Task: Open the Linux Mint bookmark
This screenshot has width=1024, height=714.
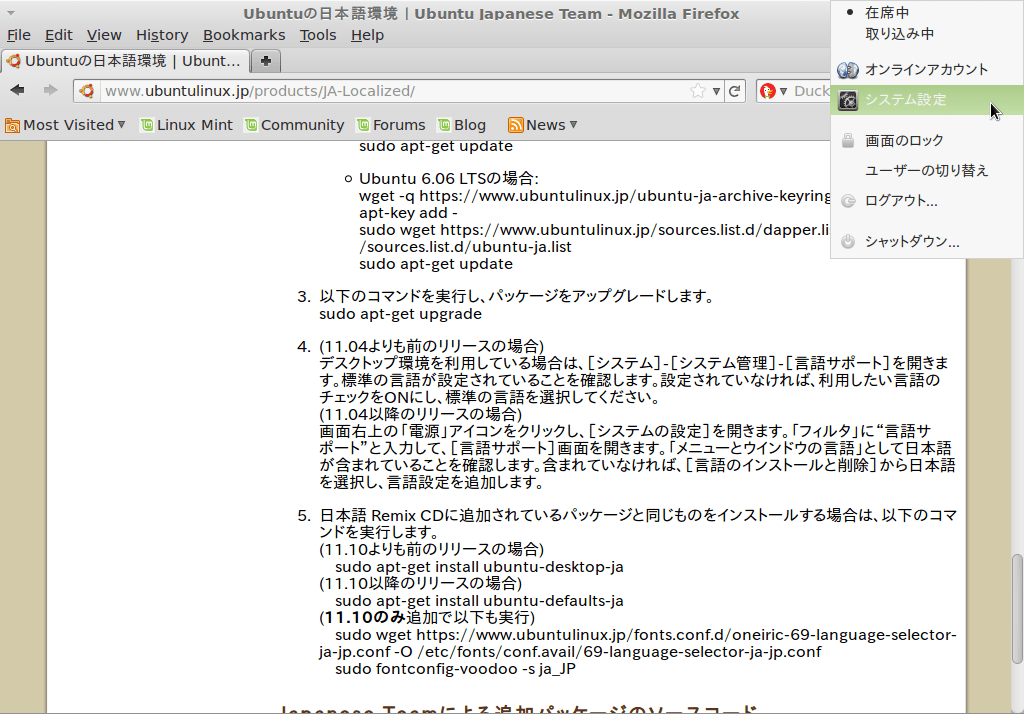Action: click(x=187, y=125)
